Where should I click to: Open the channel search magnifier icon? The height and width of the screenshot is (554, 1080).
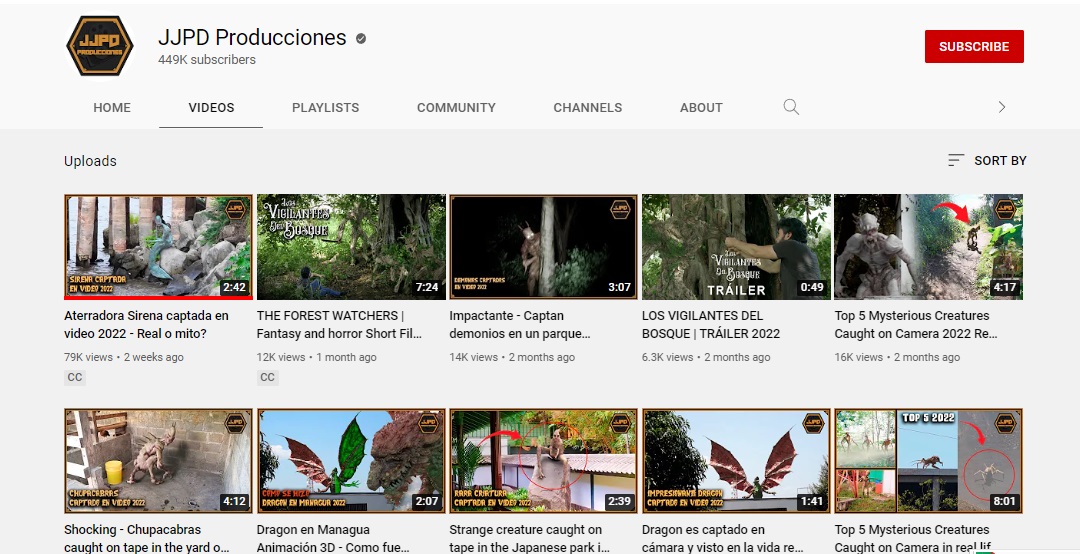[791, 107]
